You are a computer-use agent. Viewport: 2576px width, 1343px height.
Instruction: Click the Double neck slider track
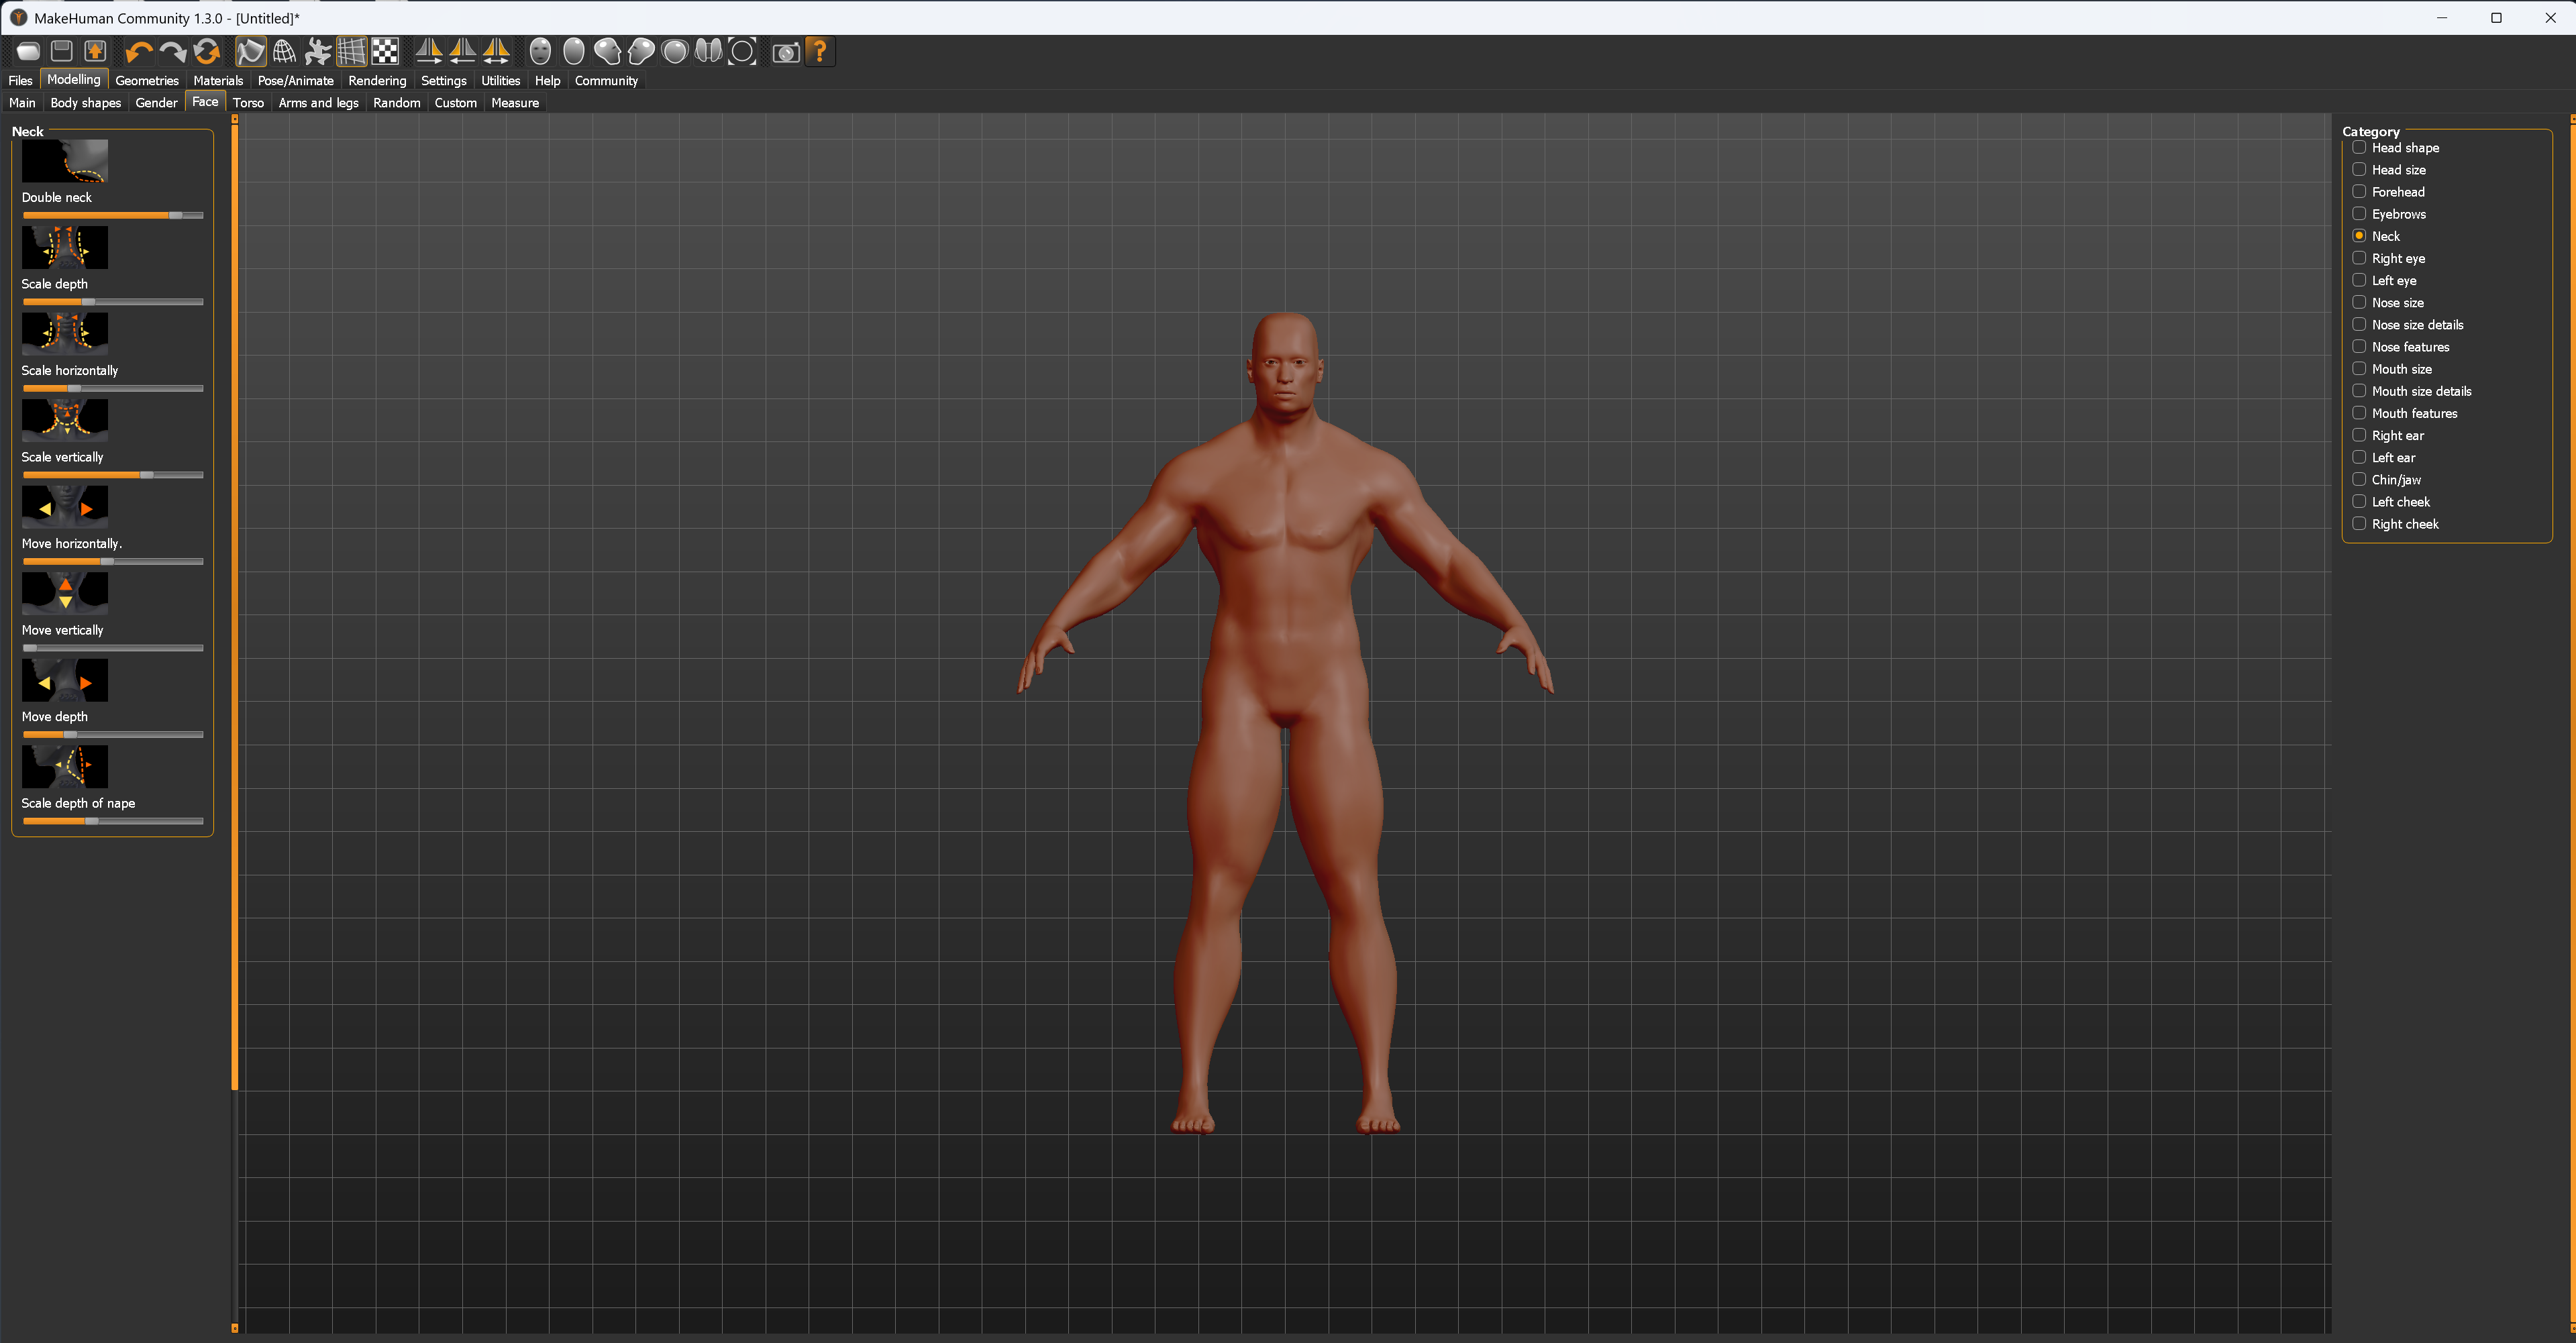click(112, 215)
